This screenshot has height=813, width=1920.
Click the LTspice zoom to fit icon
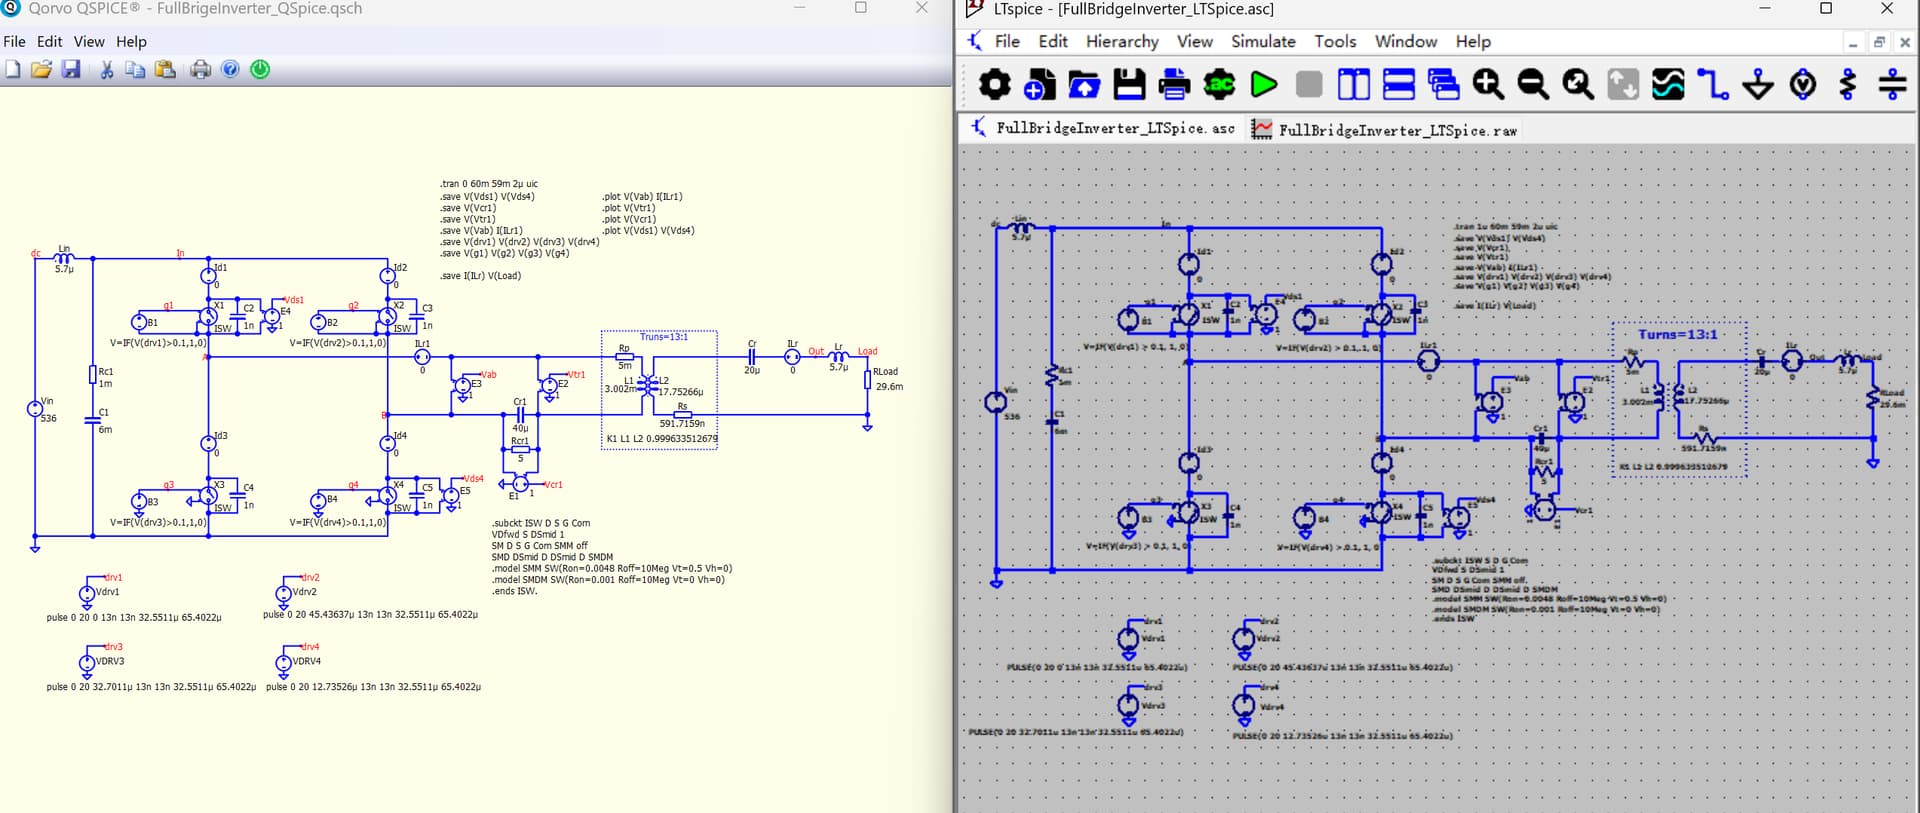tap(1578, 85)
